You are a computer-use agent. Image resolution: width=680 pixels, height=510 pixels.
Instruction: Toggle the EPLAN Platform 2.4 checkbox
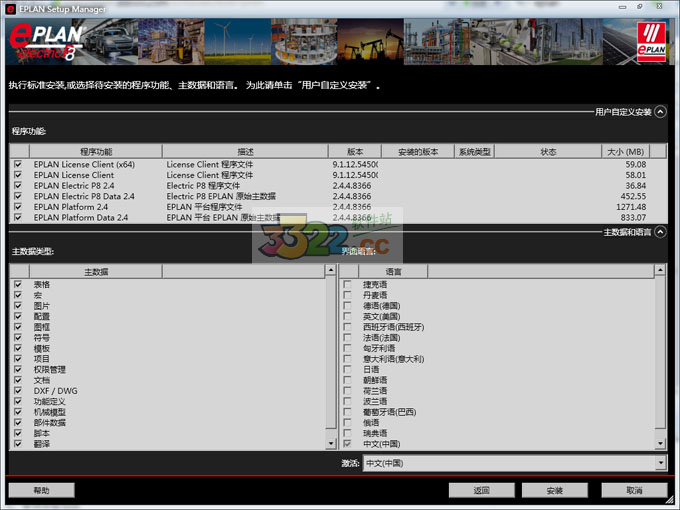(18, 207)
